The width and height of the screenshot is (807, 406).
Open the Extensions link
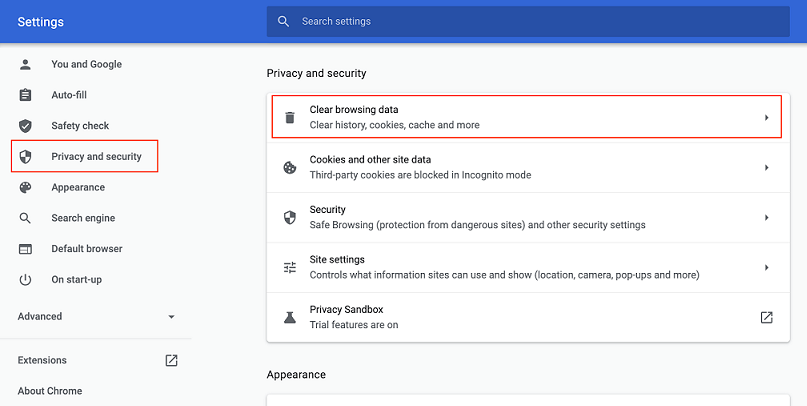coord(42,360)
